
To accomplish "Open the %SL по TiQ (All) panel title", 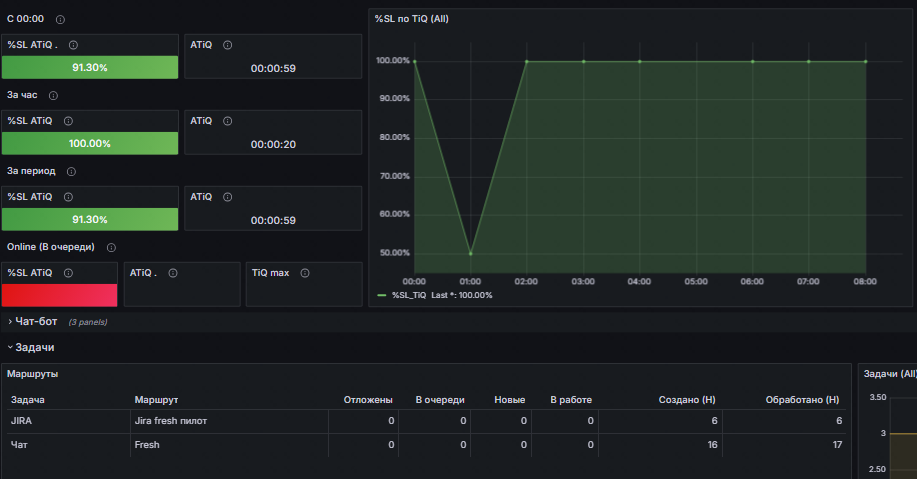I will click(x=412, y=19).
